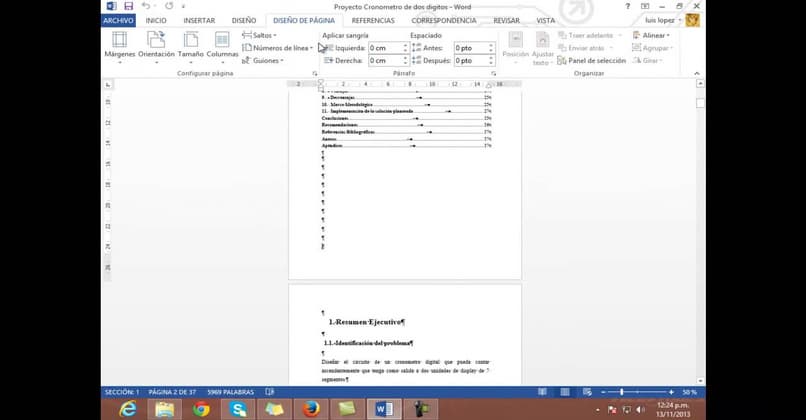
Task: Switch to Print Layout view icon
Action: coord(564,392)
